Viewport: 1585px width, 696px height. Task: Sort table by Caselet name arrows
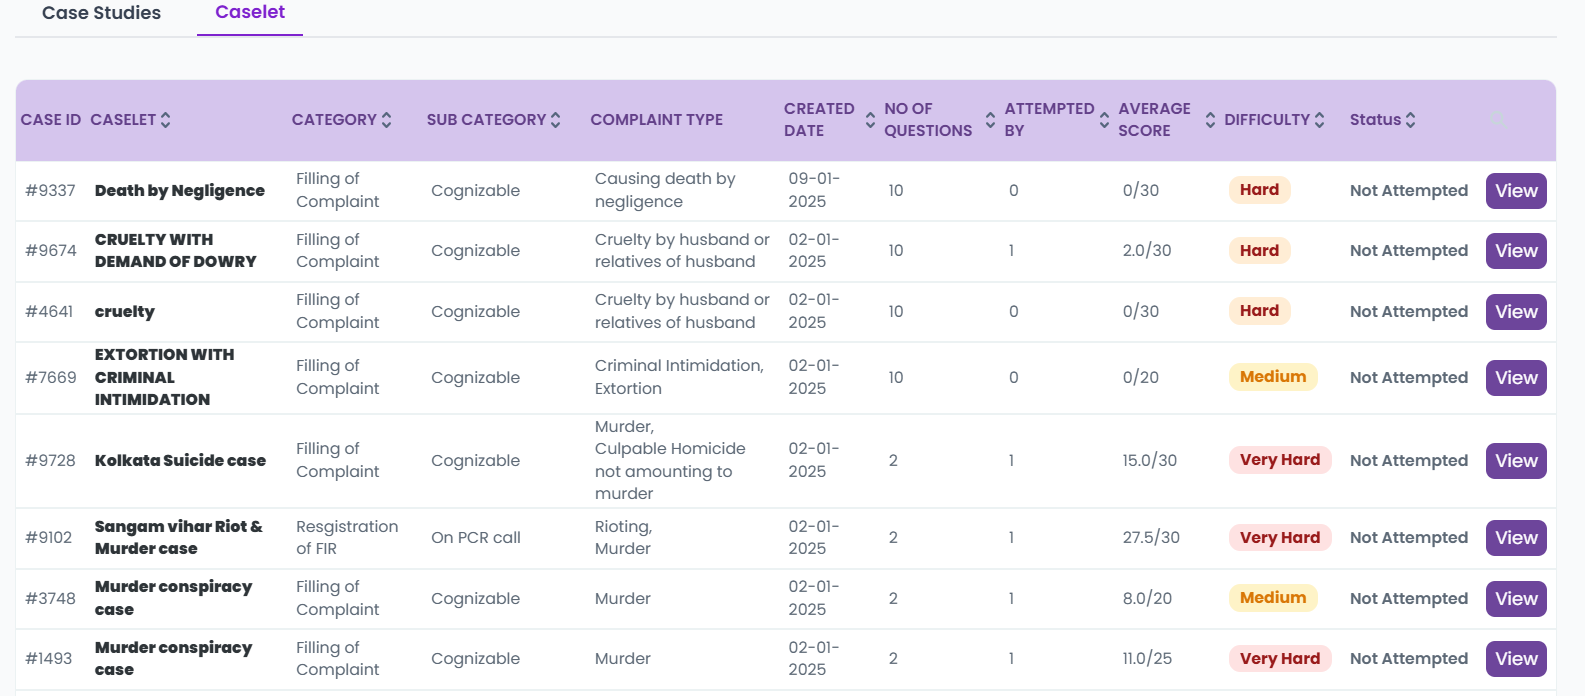click(166, 120)
